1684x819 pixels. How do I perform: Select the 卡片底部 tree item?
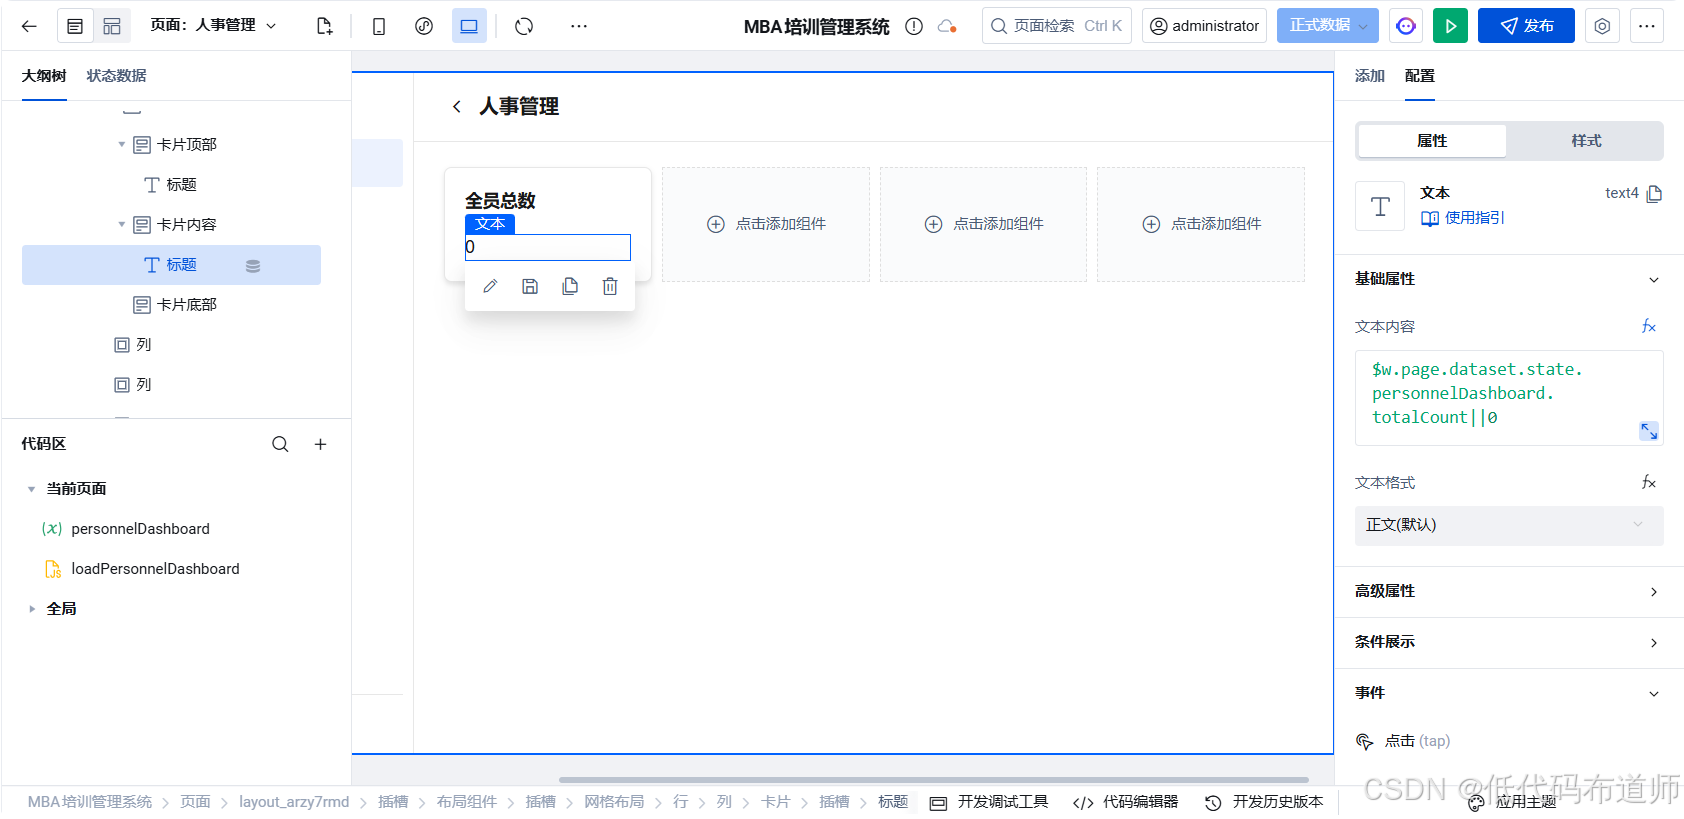(175, 305)
